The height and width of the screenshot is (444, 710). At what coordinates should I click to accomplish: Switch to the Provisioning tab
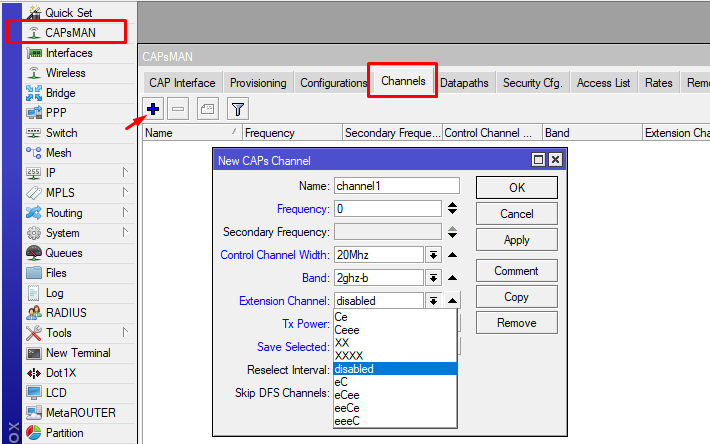(x=258, y=83)
